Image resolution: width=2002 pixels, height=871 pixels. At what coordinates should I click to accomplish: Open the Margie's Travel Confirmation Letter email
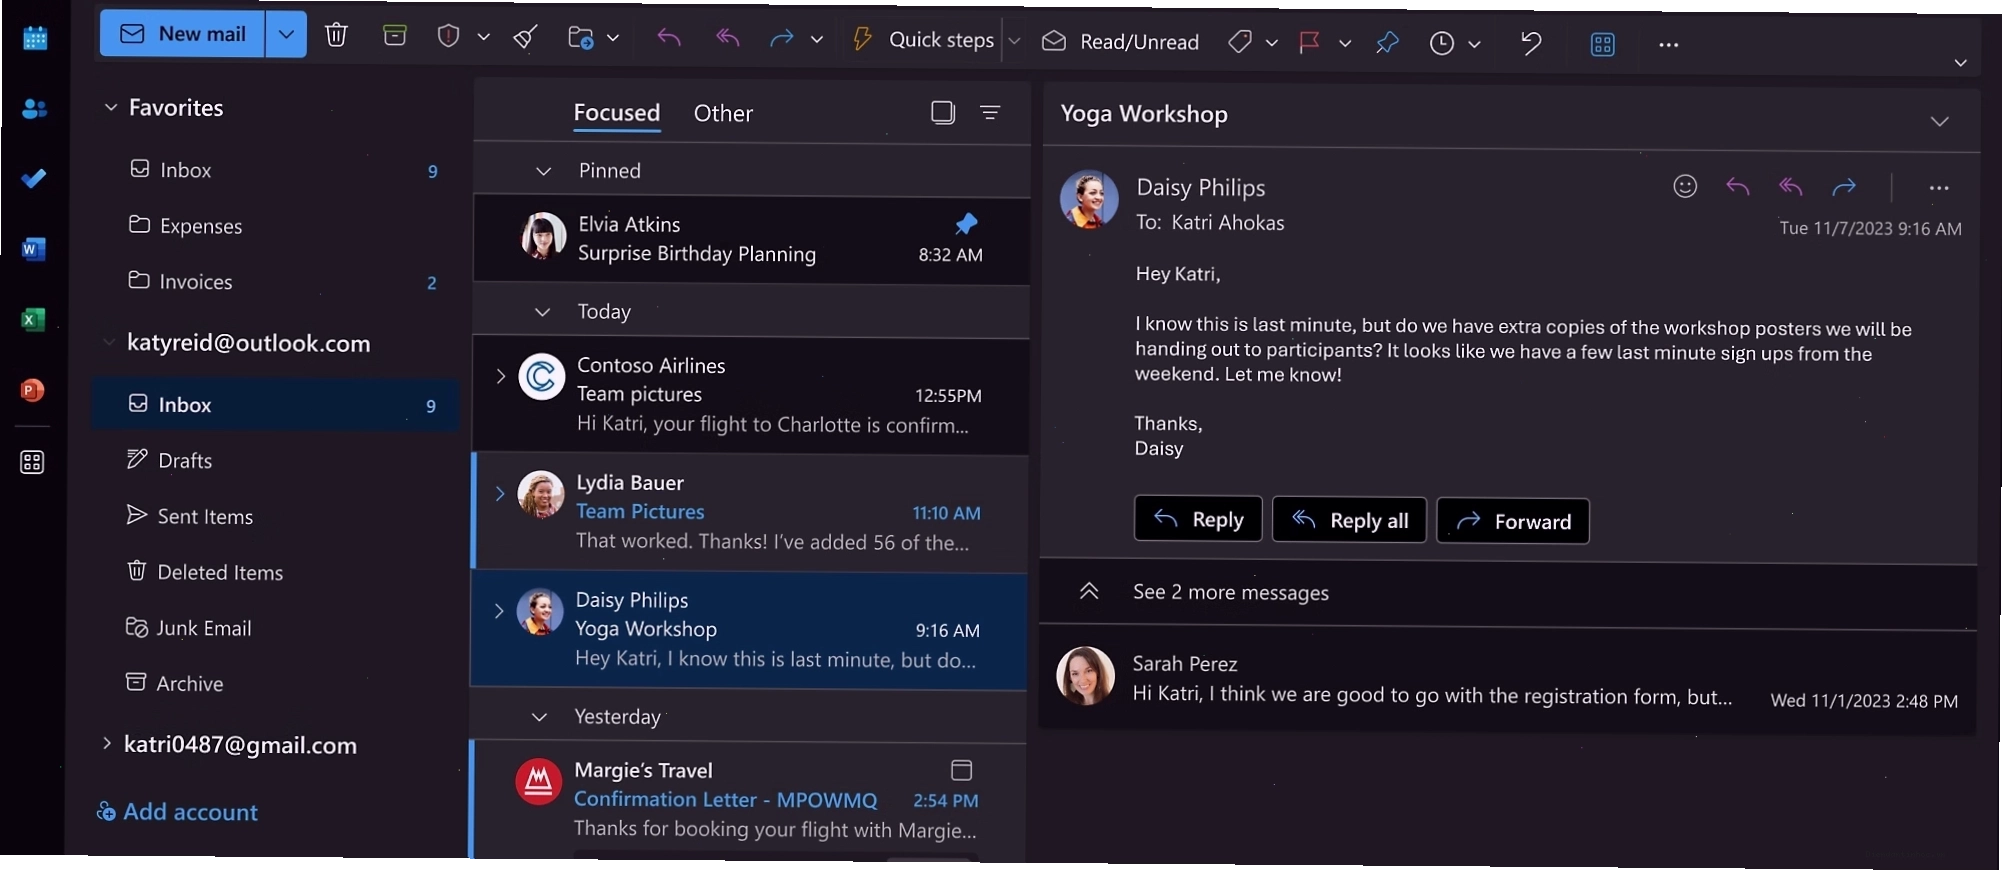pos(749,799)
